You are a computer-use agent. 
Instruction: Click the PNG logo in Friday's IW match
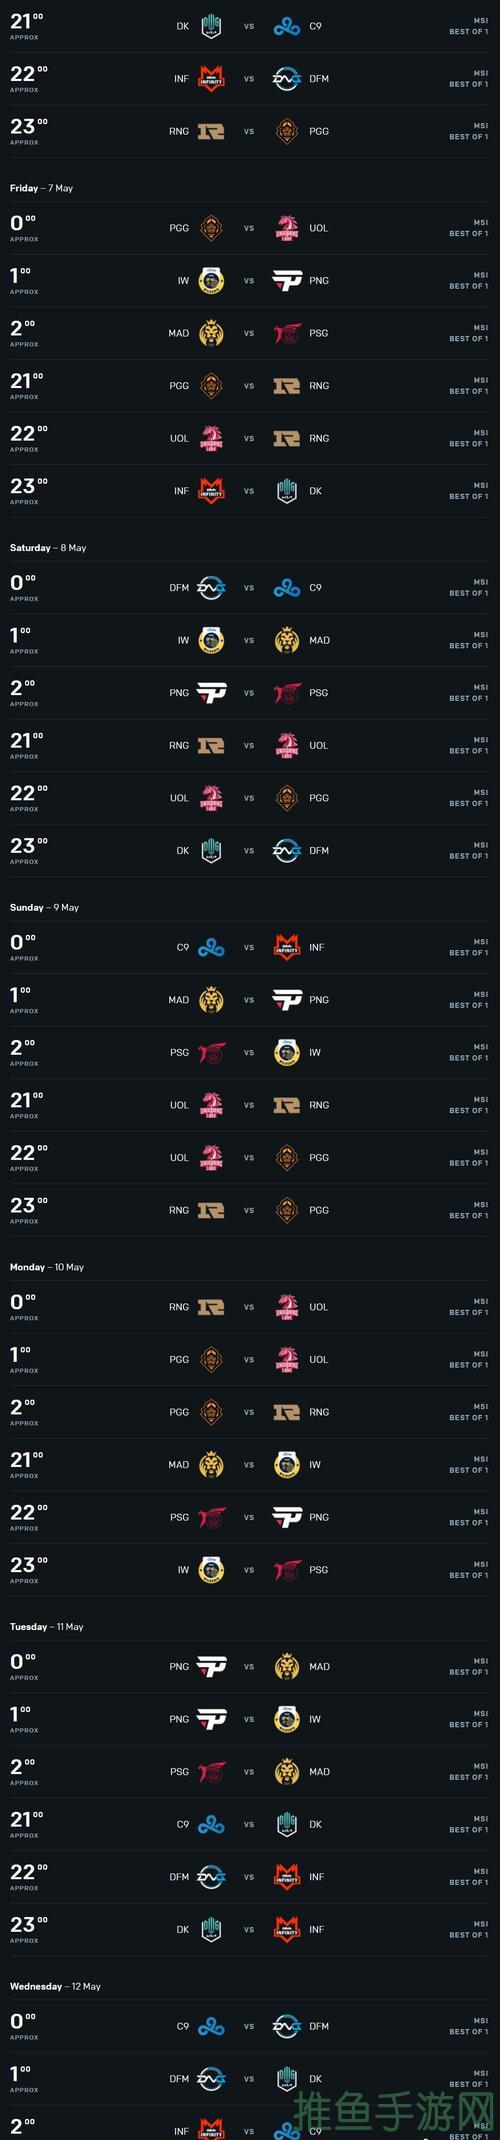point(287,281)
